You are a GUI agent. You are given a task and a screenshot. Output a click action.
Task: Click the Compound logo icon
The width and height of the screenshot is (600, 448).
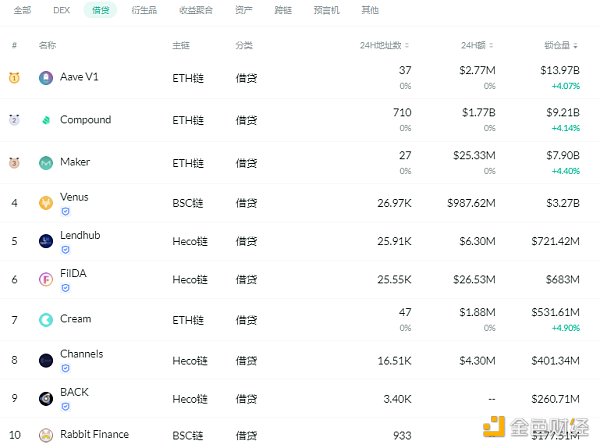point(46,120)
